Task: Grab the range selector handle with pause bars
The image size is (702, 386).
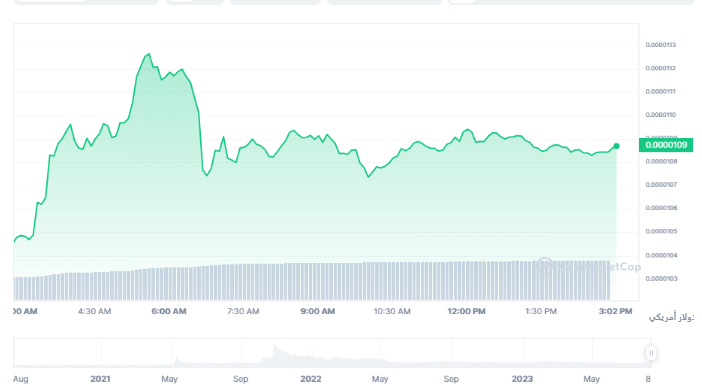Action: pyautogui.click(x=651, y=353)
